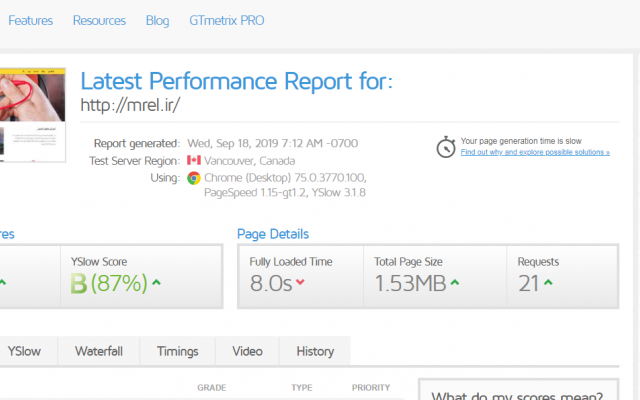
Task: Click the 'Report generated:' label
Action: coord(137,143)
